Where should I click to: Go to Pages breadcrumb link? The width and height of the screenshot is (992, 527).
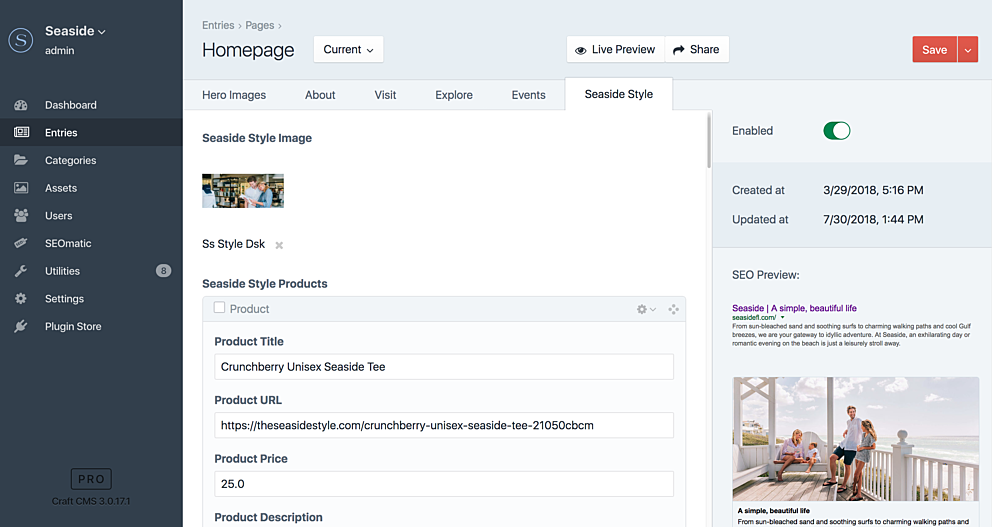[260, 25]
